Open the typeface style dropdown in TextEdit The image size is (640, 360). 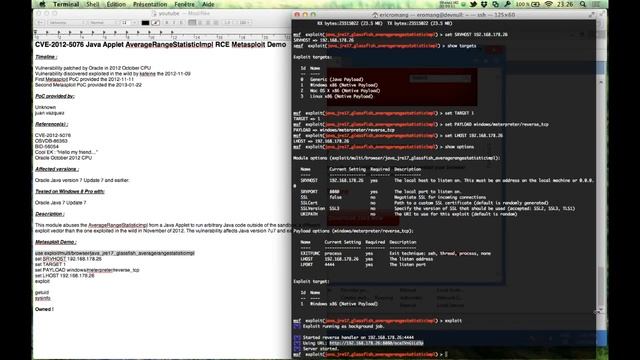pyautogui.click(x=102, y=23)
